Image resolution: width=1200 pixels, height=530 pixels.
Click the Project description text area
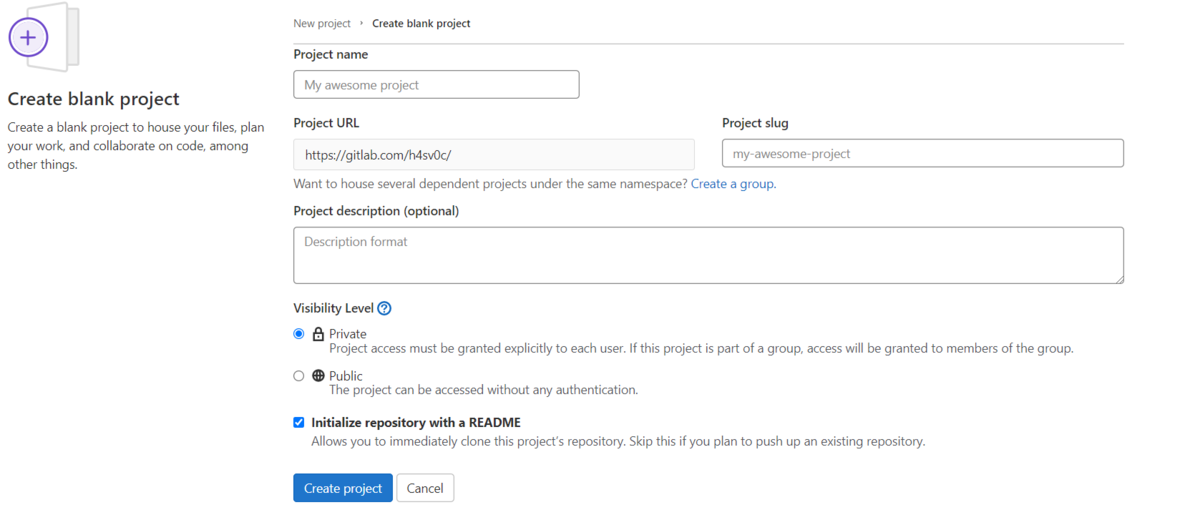708,255
